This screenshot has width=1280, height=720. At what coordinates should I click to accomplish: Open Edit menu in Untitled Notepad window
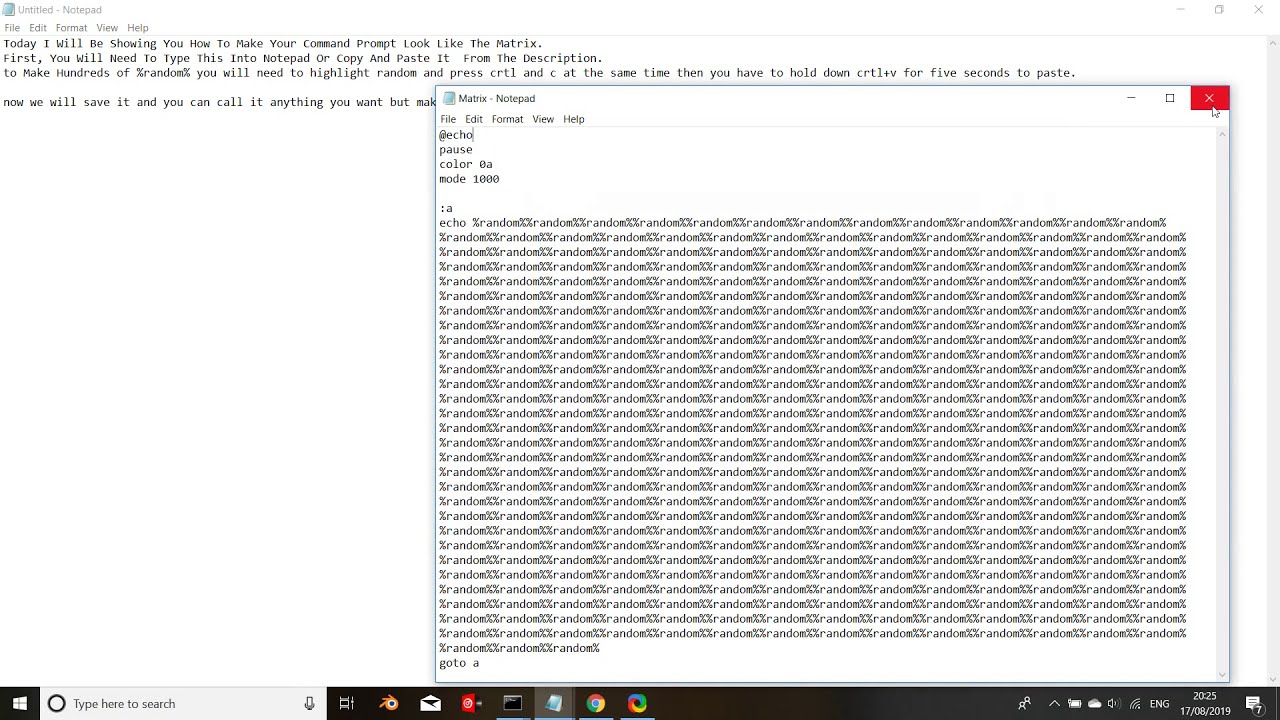click(x=38, y=28)
